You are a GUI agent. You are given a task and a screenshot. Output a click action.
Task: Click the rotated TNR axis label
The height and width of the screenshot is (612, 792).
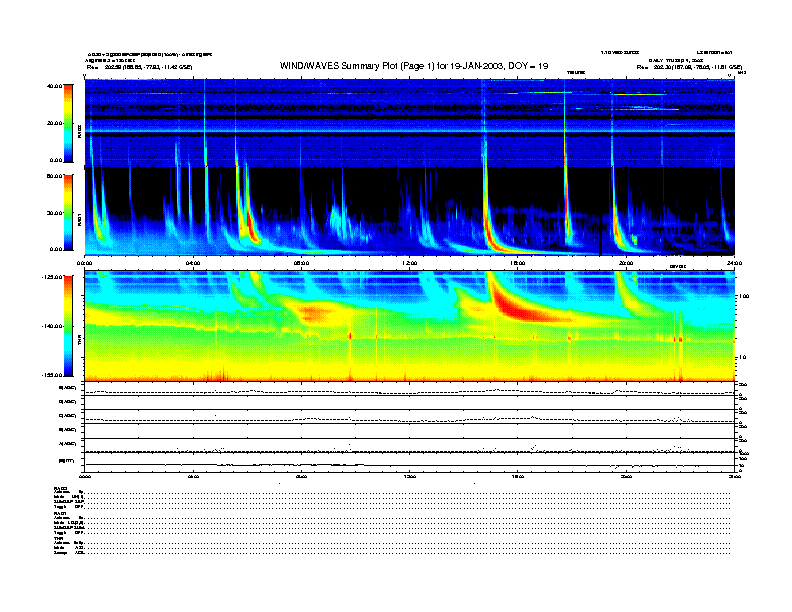click(79, 341)
